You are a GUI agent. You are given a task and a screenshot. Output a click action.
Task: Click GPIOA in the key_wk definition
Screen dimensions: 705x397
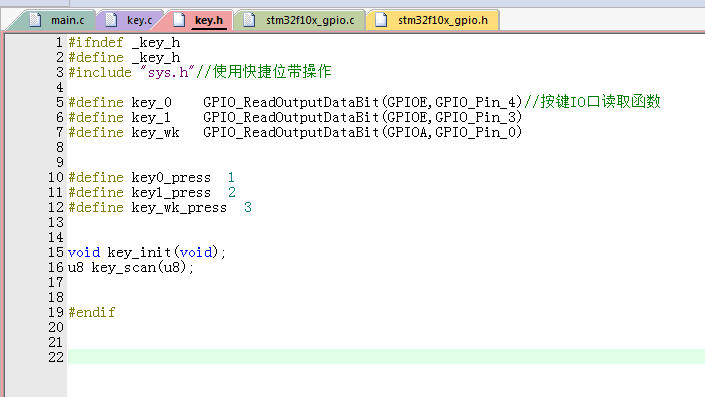click(x=407, y=133)
